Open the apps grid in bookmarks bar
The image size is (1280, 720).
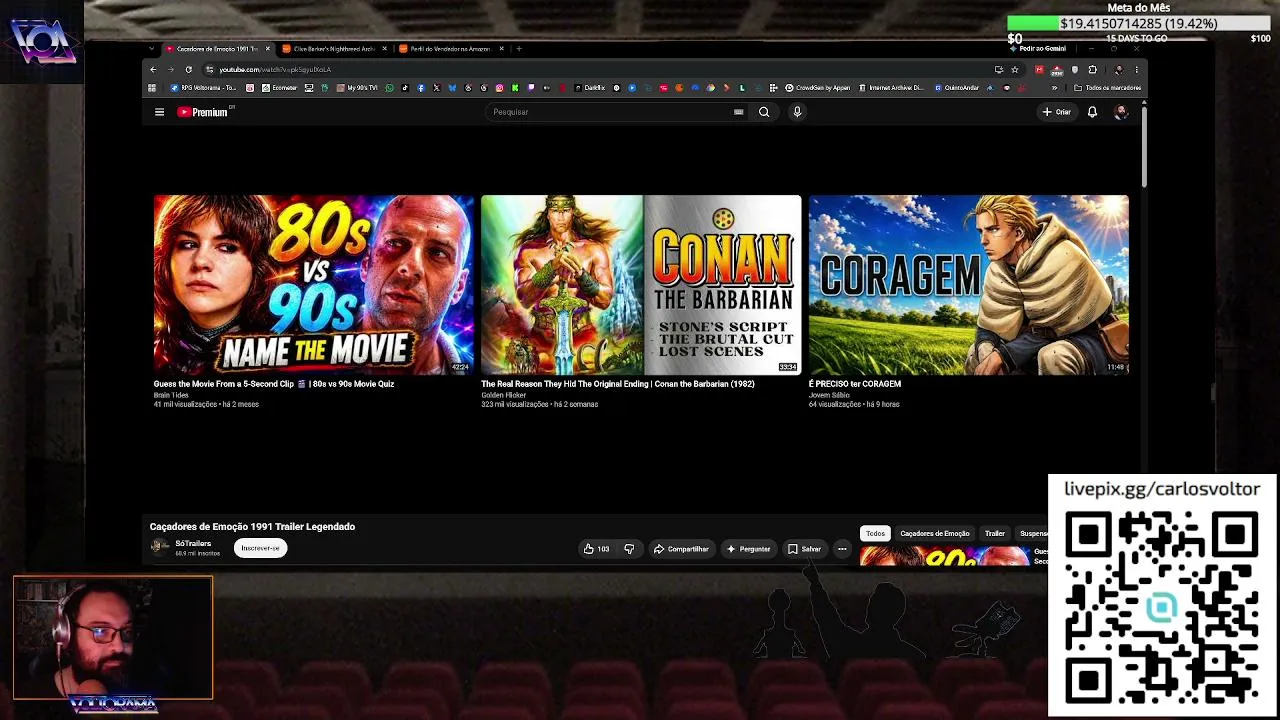click(x=152, y=88)
